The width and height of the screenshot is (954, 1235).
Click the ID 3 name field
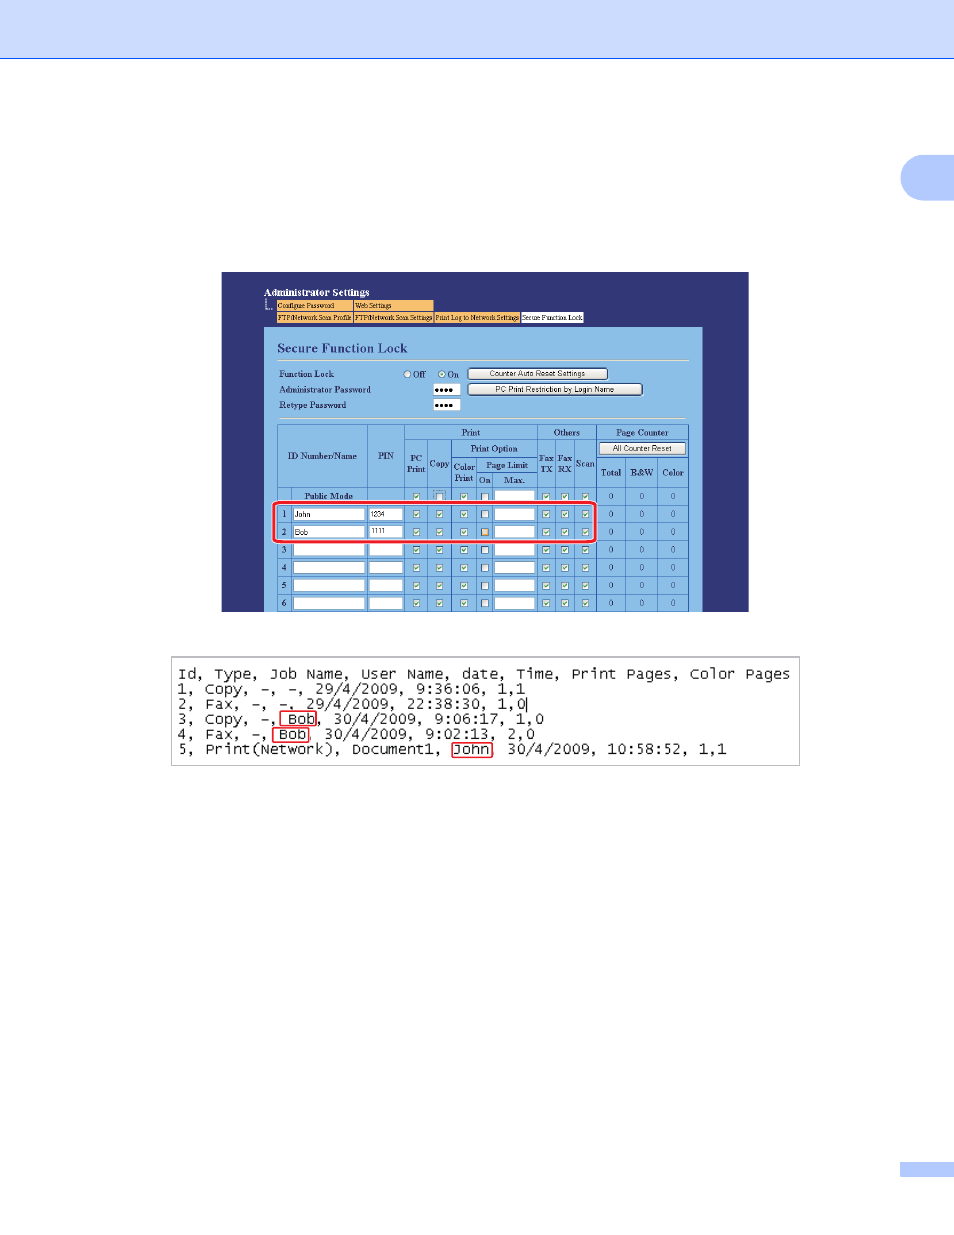328,550
